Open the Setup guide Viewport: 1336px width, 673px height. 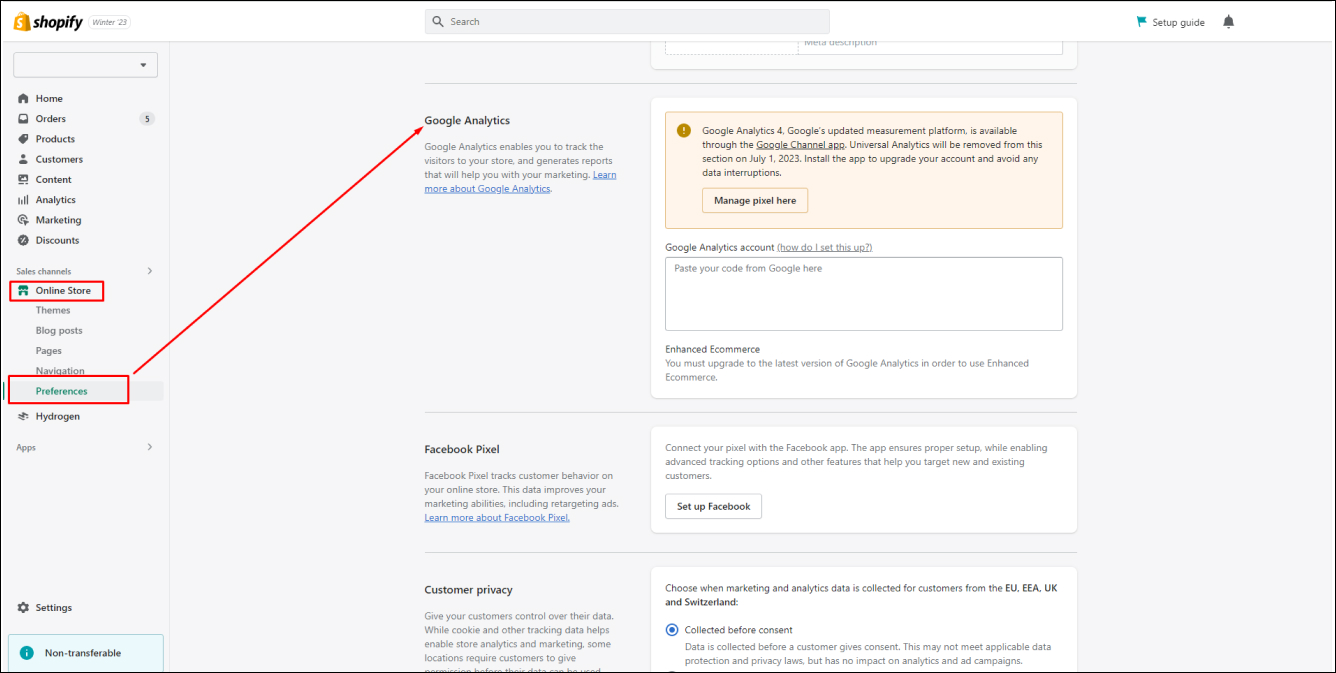click(x=1170, y=22)
